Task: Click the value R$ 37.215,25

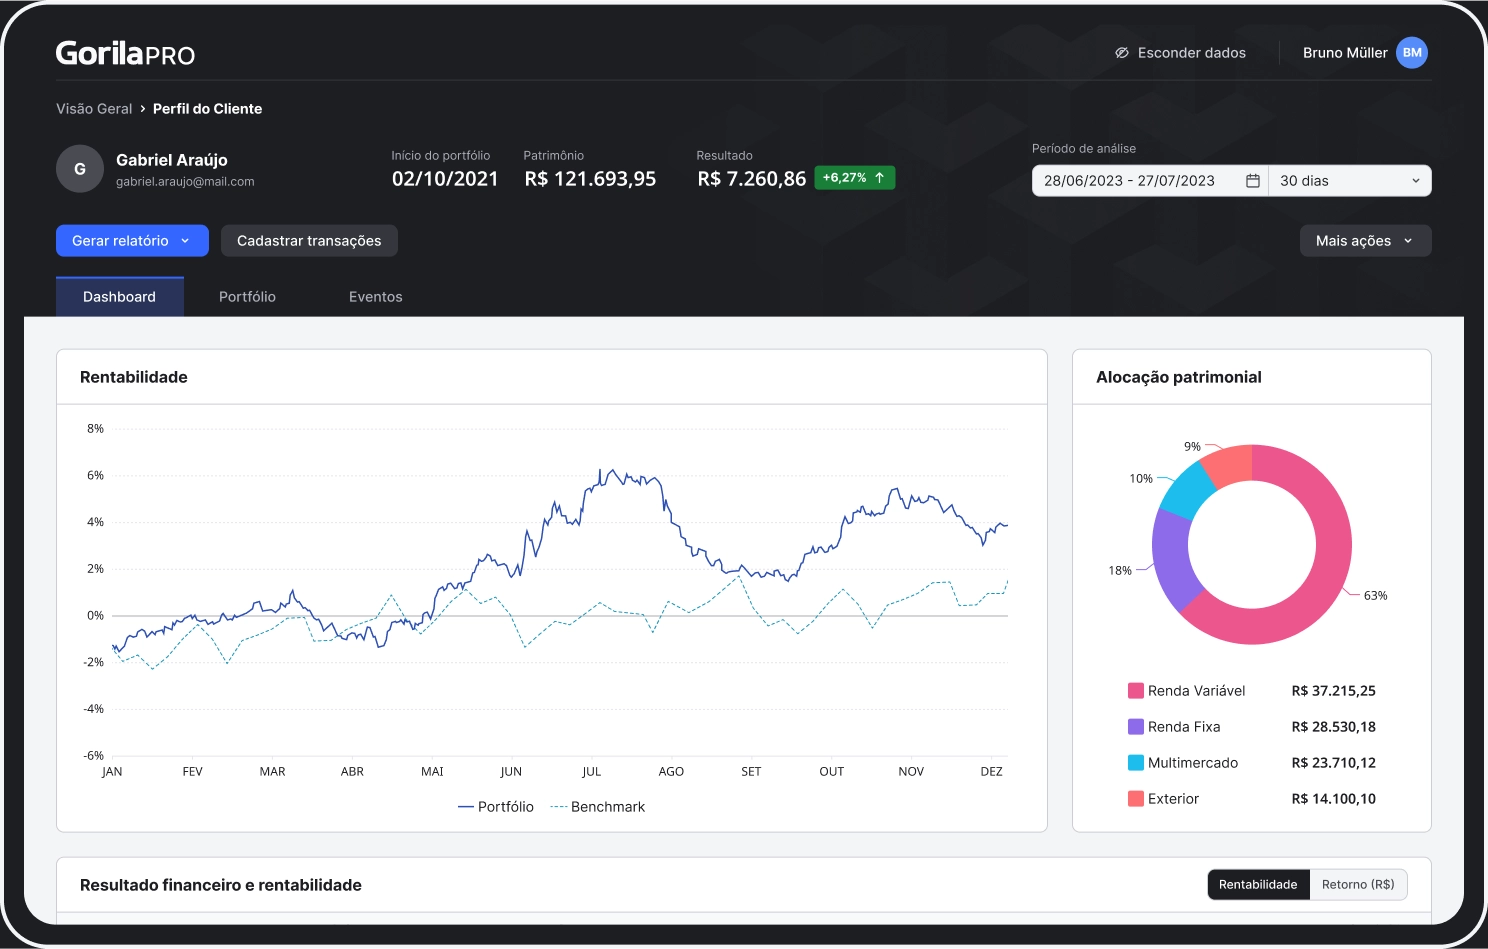Action: coord(1334,691)
